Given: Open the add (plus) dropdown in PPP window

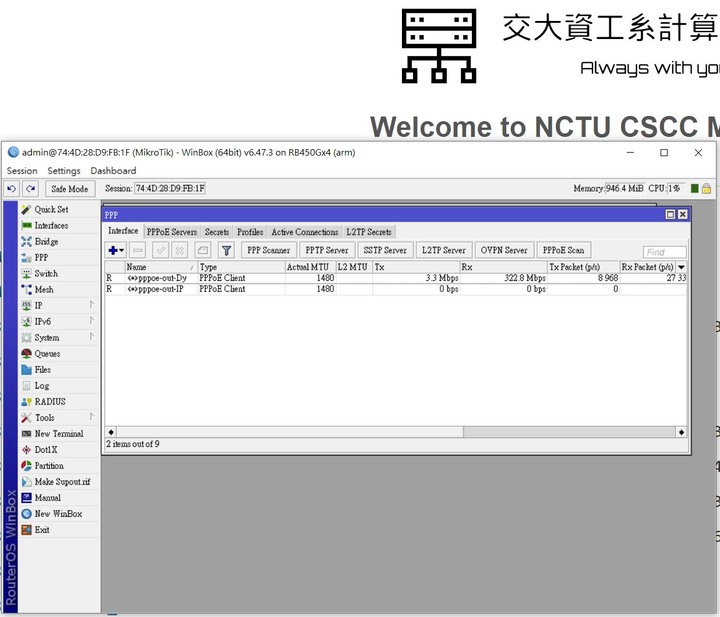Looking at the screenshot, I should point(116,250).
